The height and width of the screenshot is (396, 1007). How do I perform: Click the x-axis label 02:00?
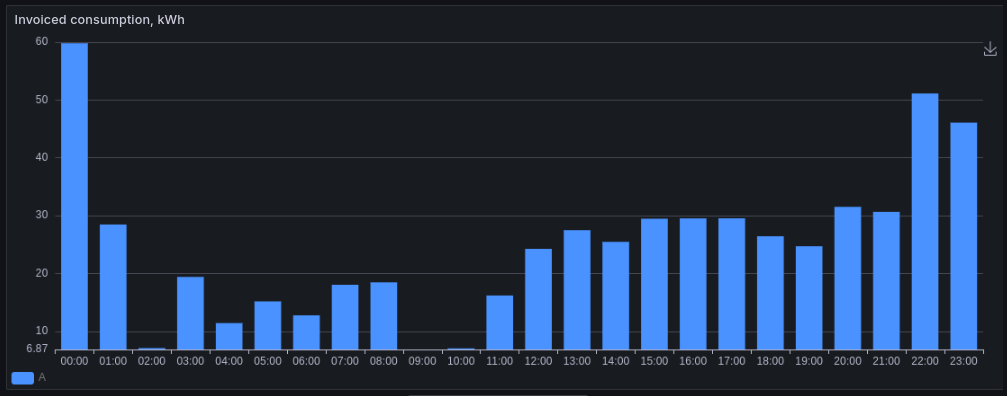(152, 361)
